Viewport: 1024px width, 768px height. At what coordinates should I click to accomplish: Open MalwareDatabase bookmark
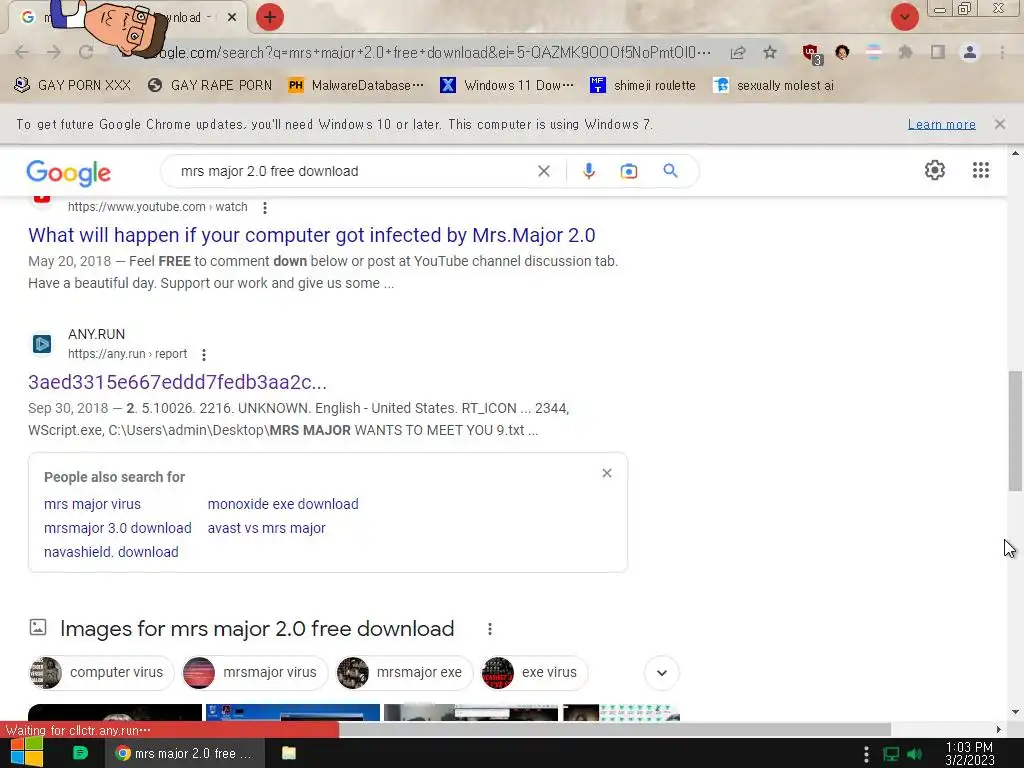(356, 85)
